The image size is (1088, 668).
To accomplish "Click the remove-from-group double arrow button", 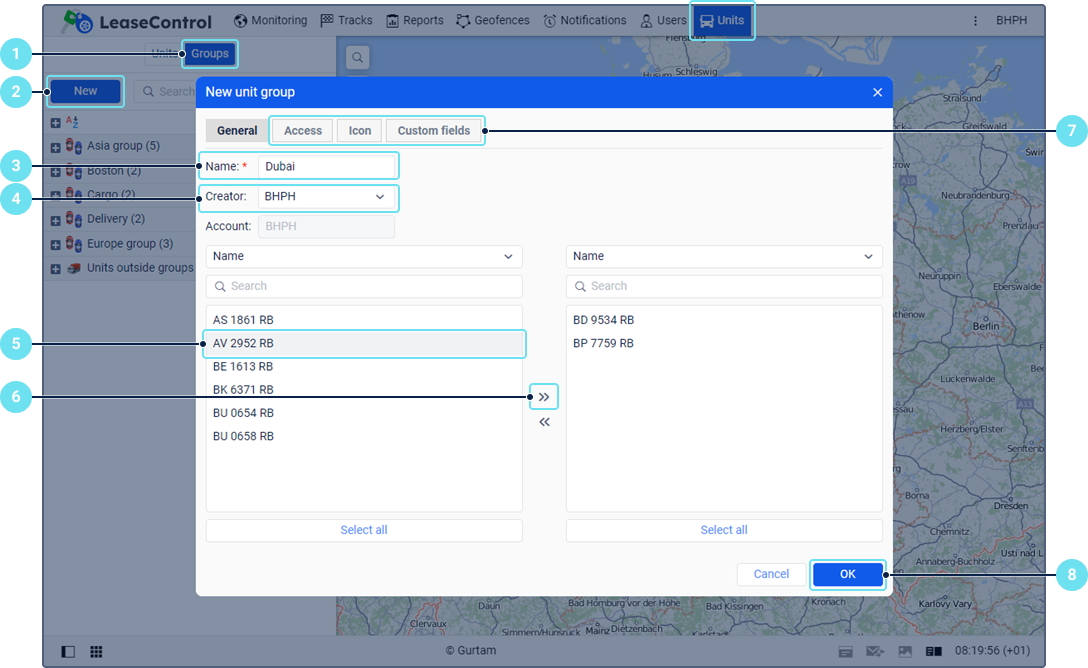I will pos(544,422).
